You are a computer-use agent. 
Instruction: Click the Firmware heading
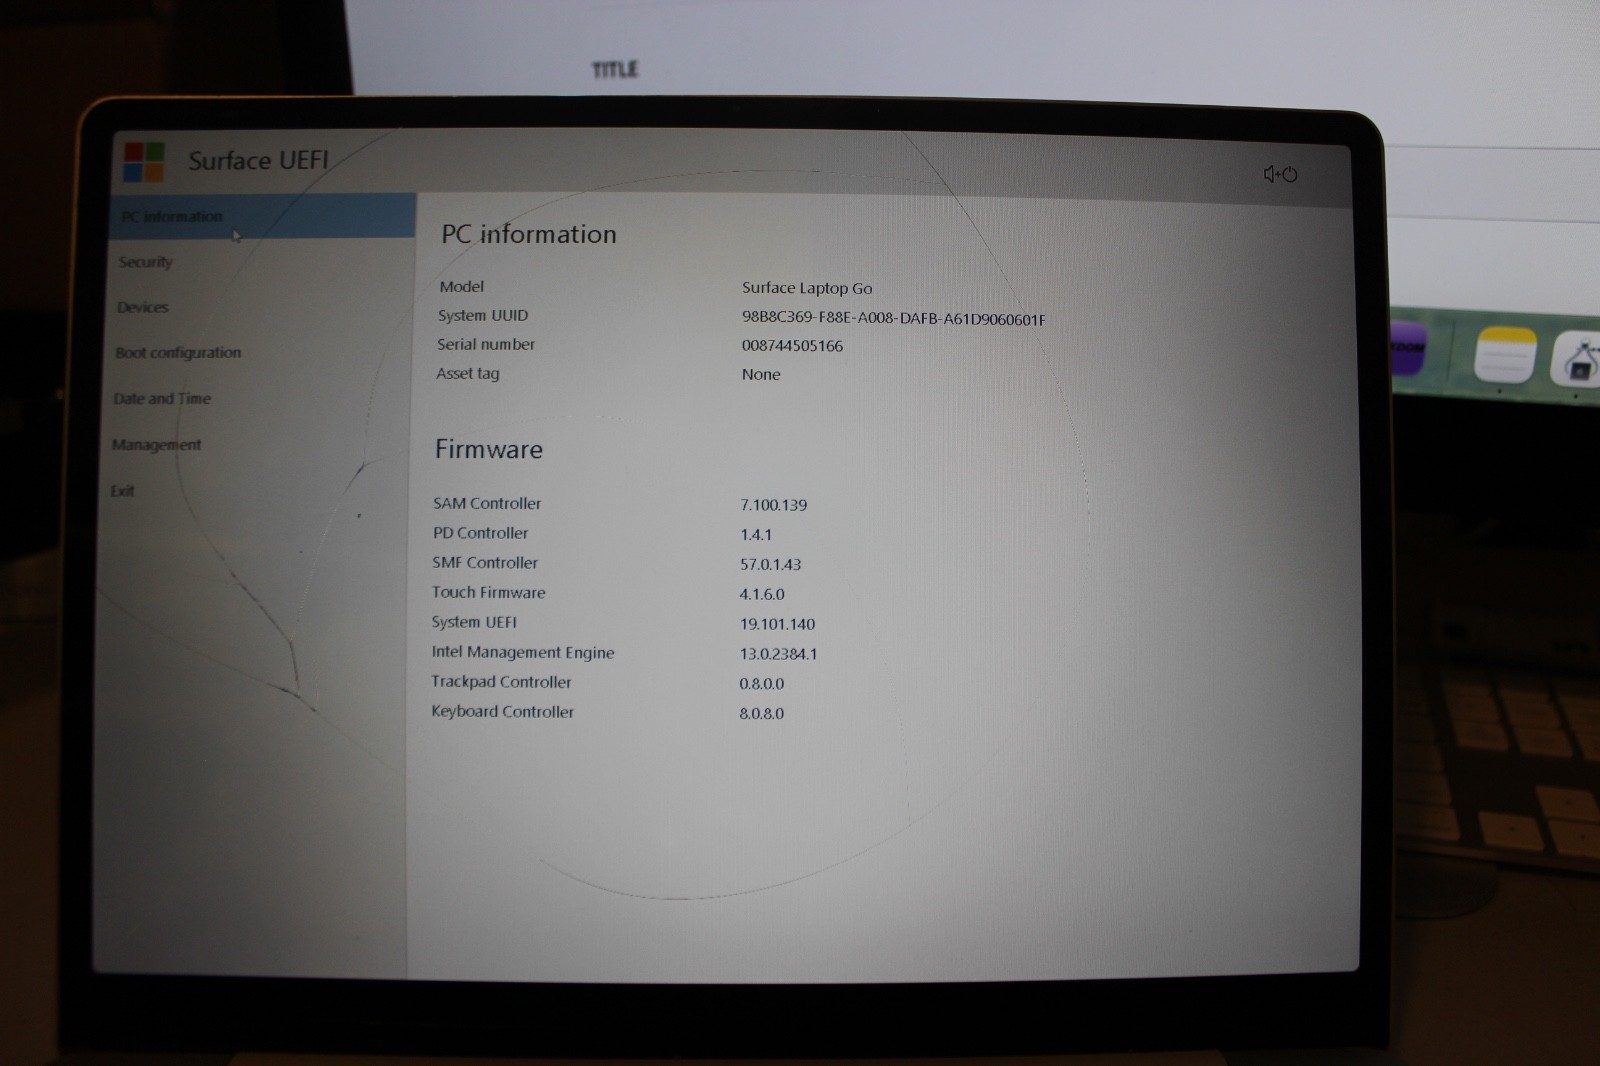click(x=489, y=449)
